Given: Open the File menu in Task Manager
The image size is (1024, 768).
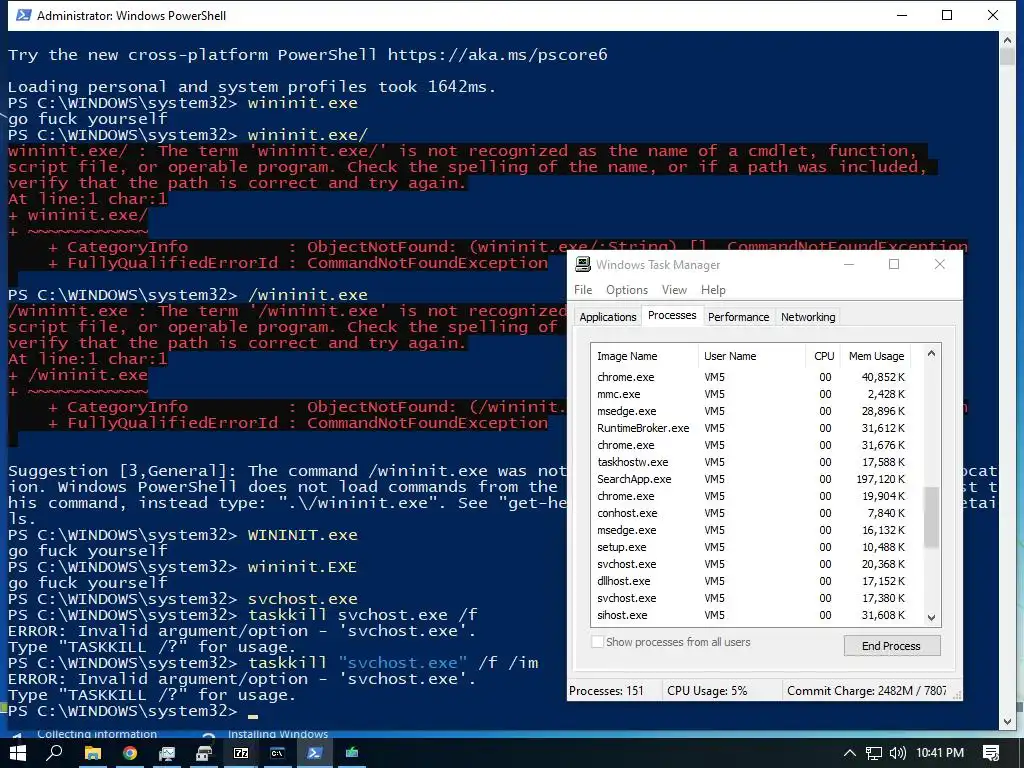Looking at the screenshot, I should point(583,290).
